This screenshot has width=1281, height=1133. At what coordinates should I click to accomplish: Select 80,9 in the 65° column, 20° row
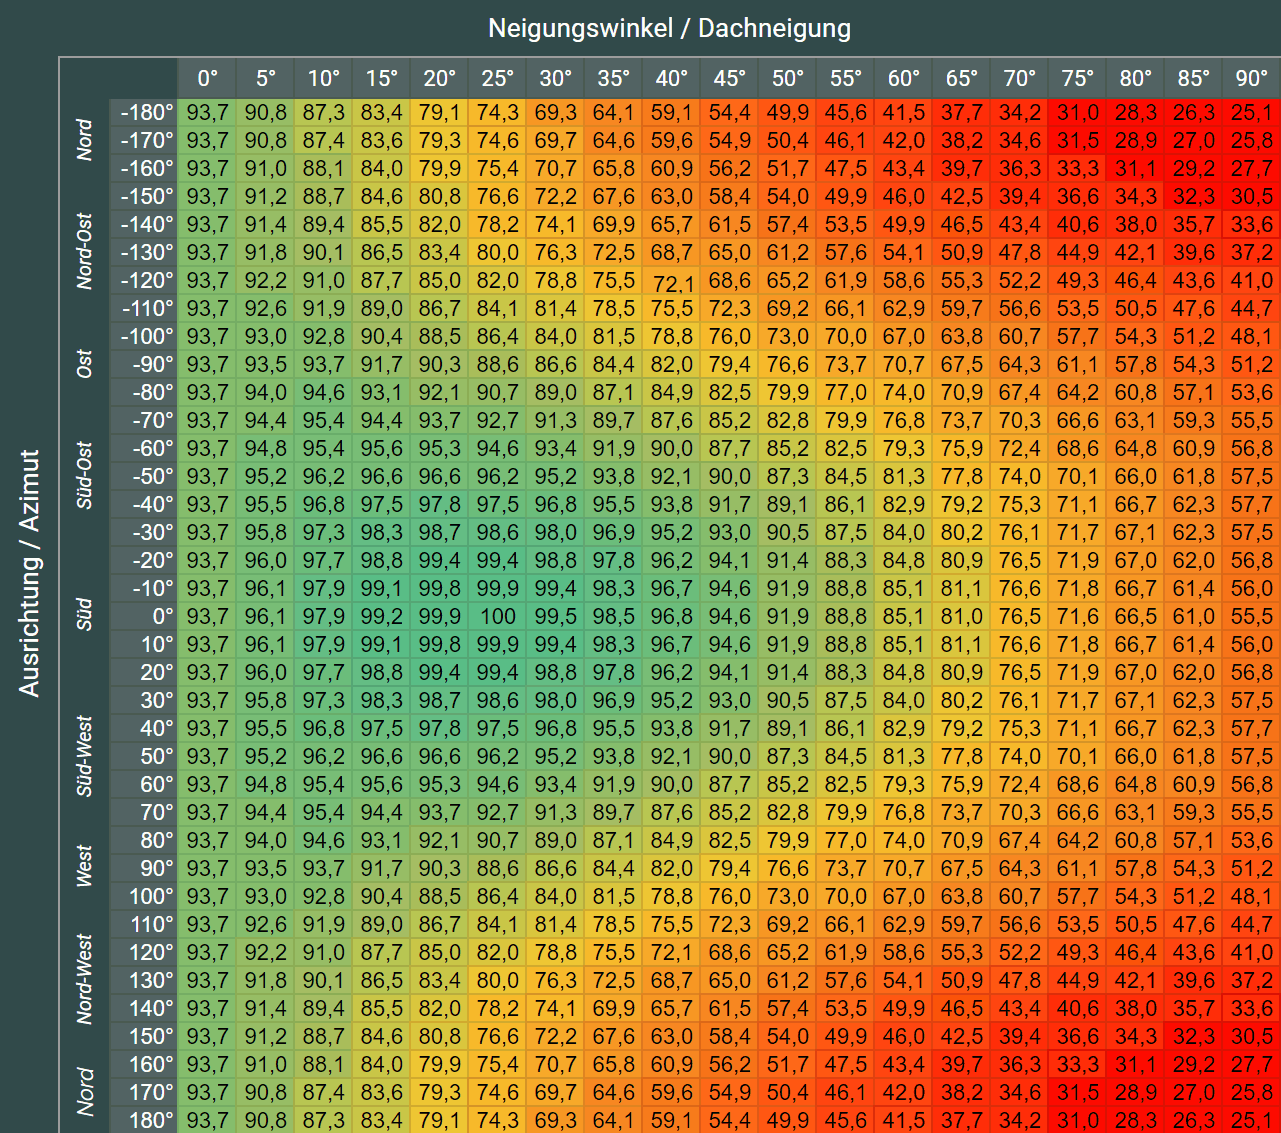(962, 673)
